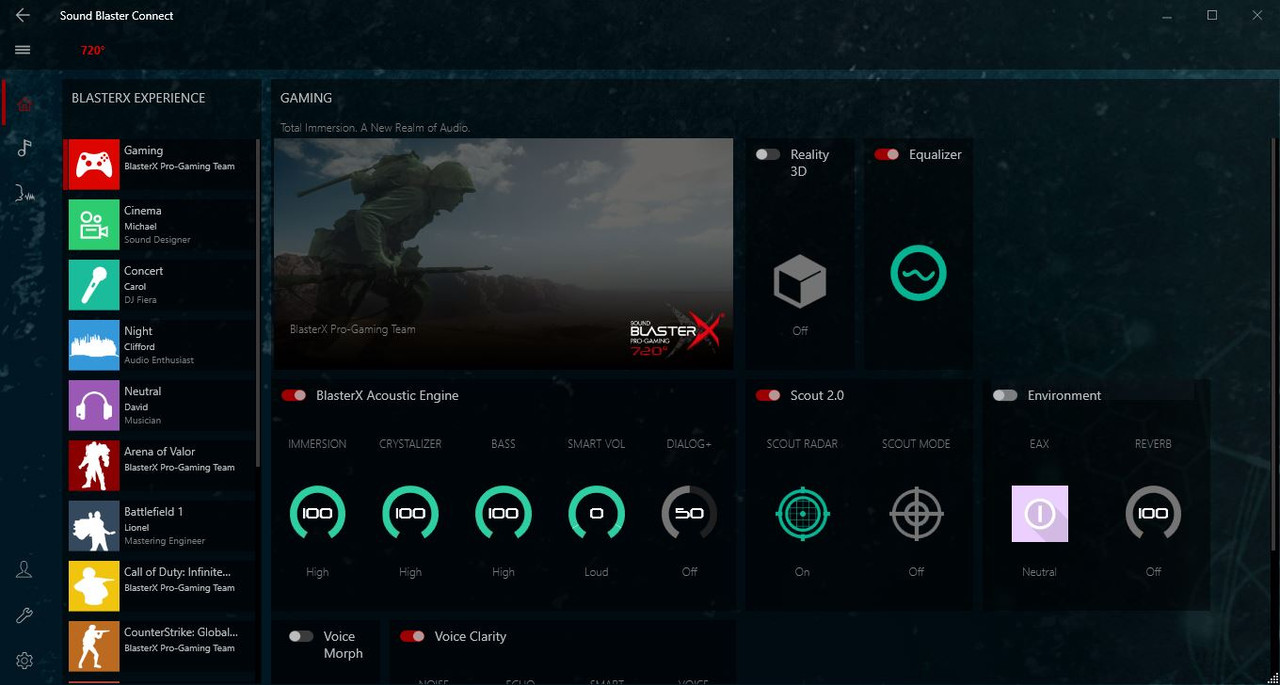Image resolution: width=1280 pixels, height=685 pixels.
Task: Click the Bass dial
Action: (503, 514)
